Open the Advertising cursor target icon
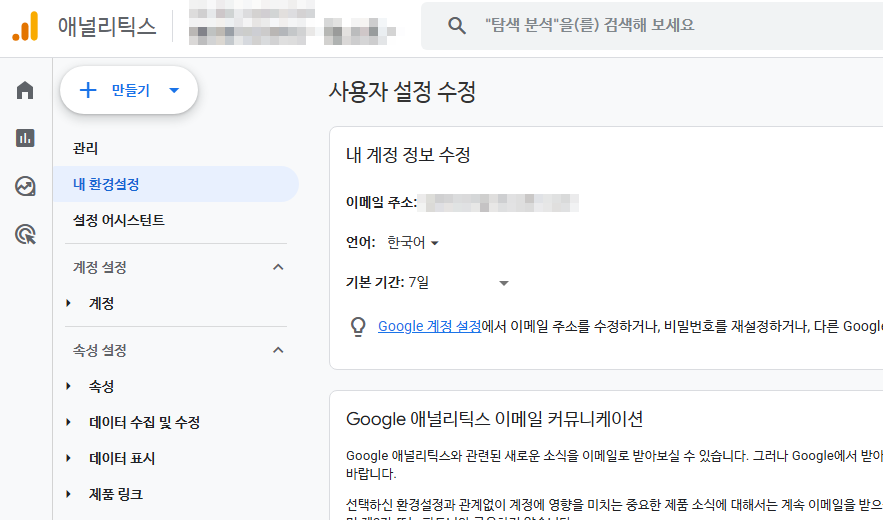 [x=25, y=234]
